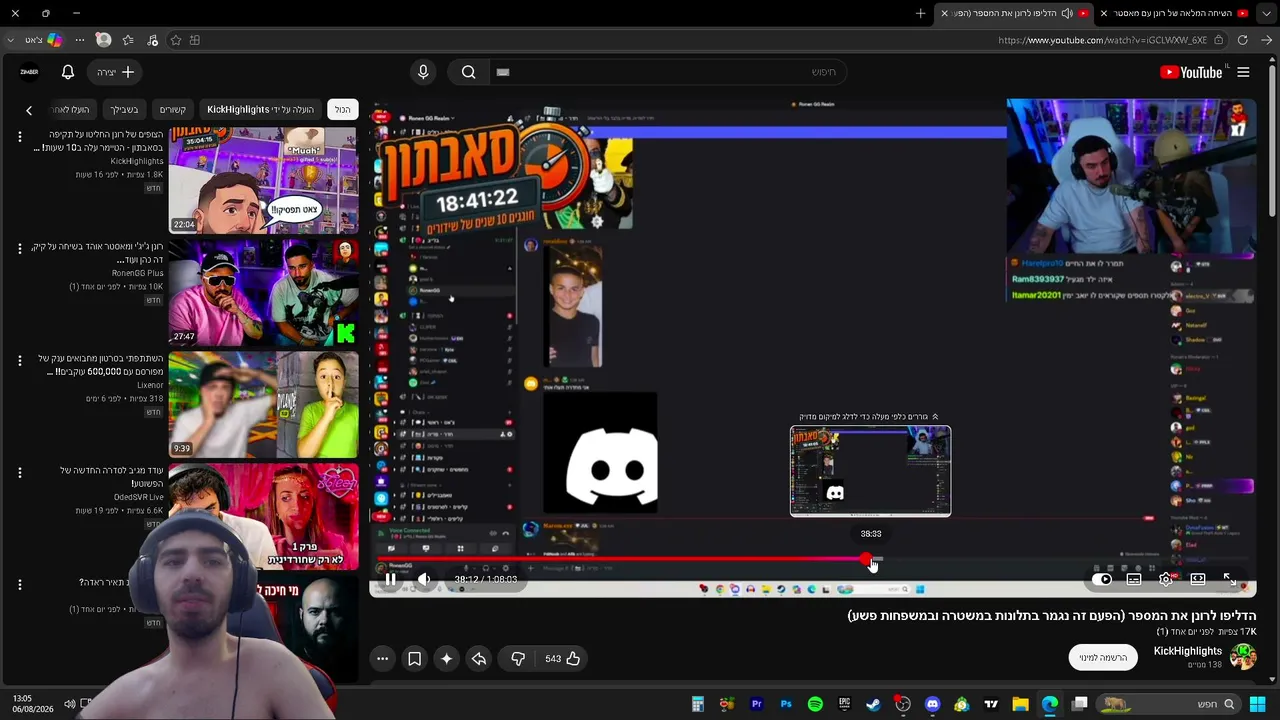
Task: Open the Windows Start menu
Action: (x=1257, y=704)
